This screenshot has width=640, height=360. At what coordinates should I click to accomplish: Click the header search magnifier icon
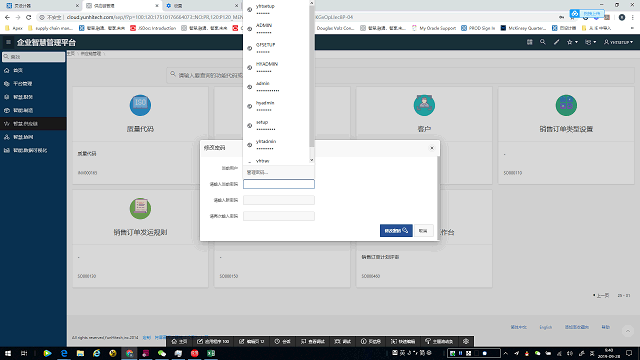pos(542,42)
